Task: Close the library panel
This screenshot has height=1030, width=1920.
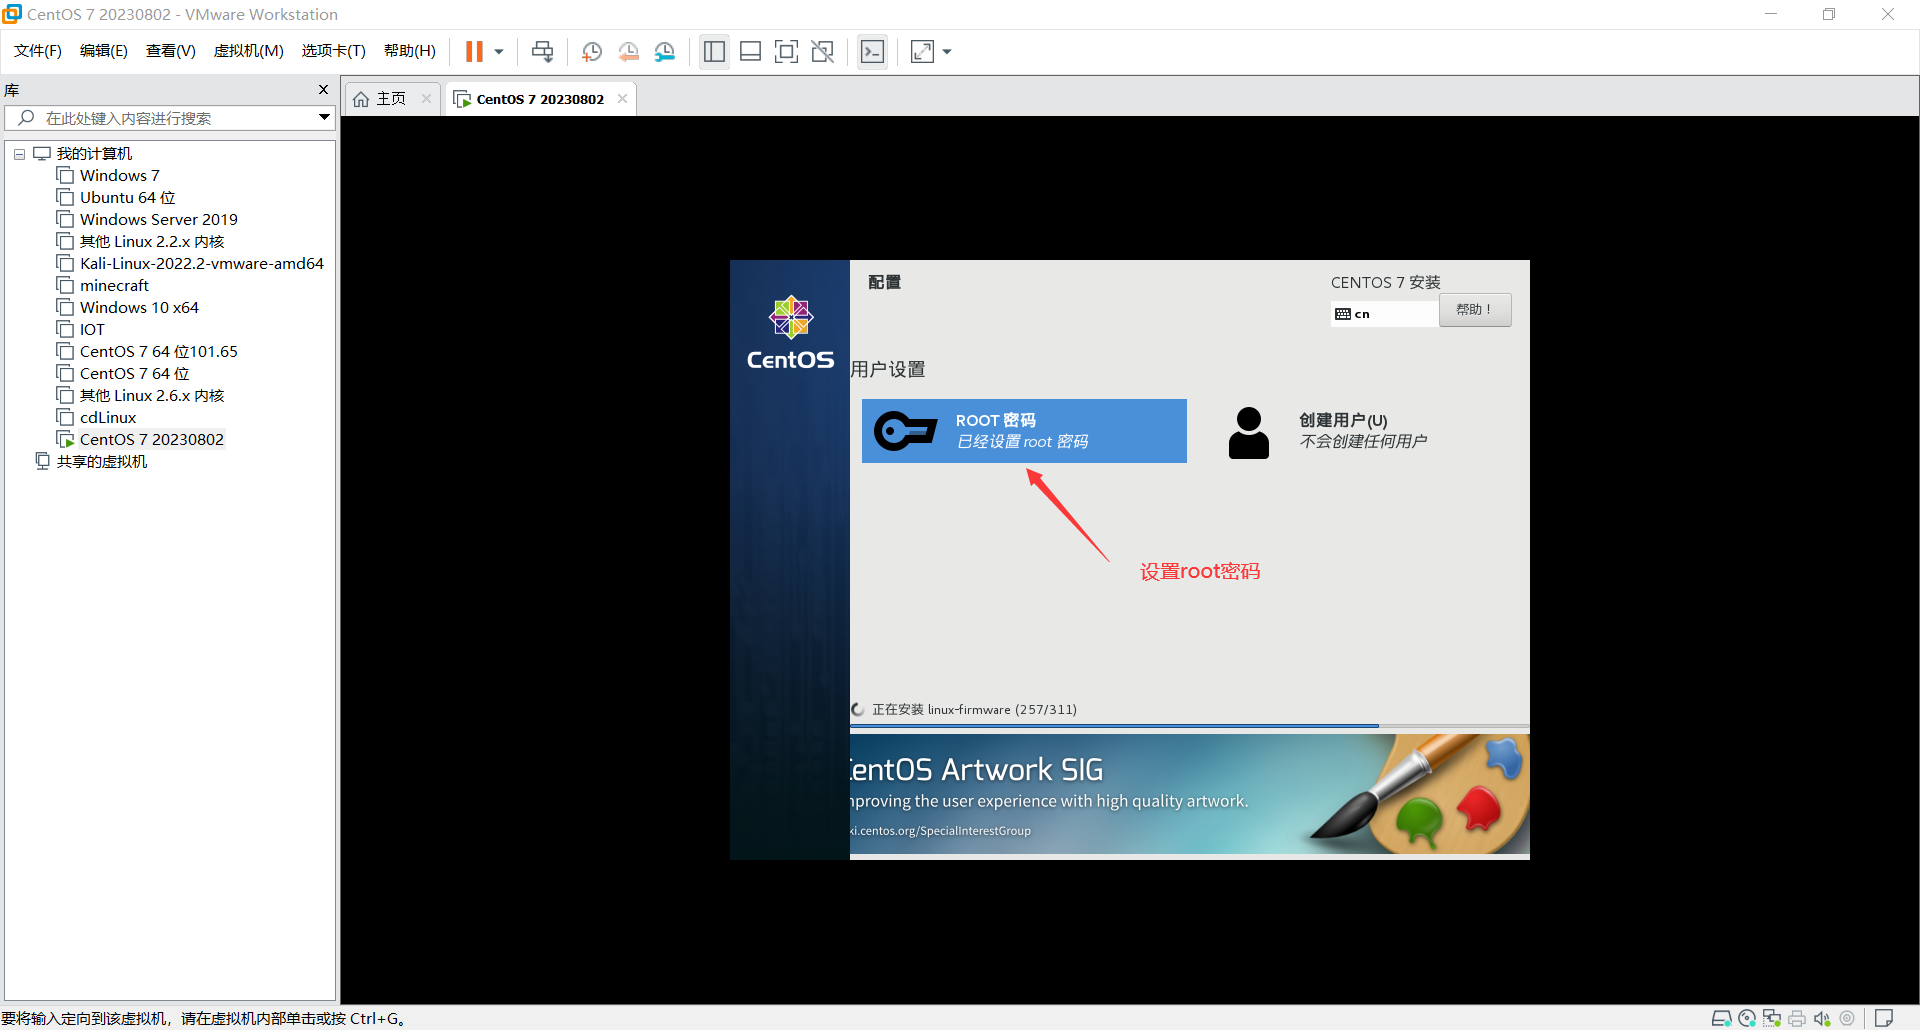Action: (x=323, y=89)
